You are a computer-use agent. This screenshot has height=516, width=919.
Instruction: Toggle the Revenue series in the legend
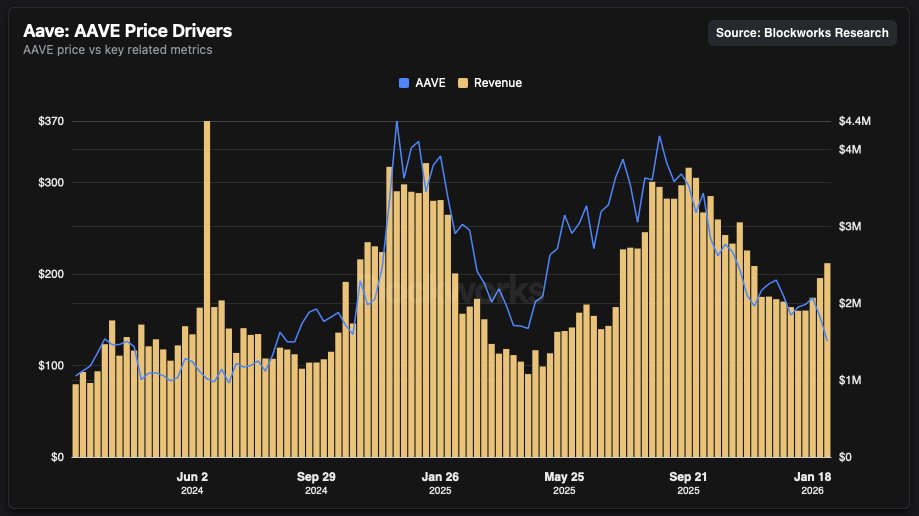[x=490, y=83]
